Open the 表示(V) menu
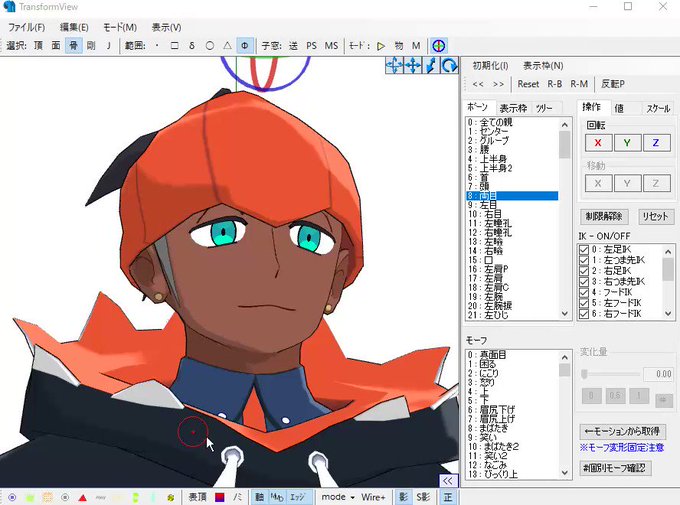Screen dimensions: 680x505 coord(167,27)
